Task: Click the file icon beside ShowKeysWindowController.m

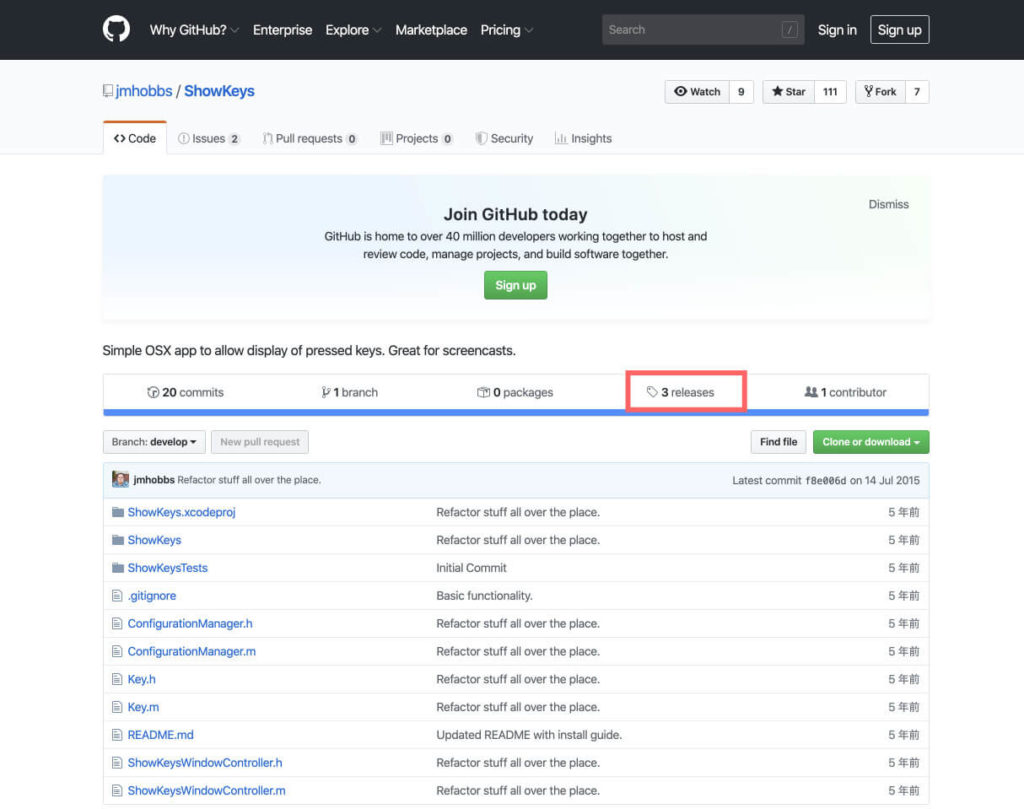Action: [117, 790]
